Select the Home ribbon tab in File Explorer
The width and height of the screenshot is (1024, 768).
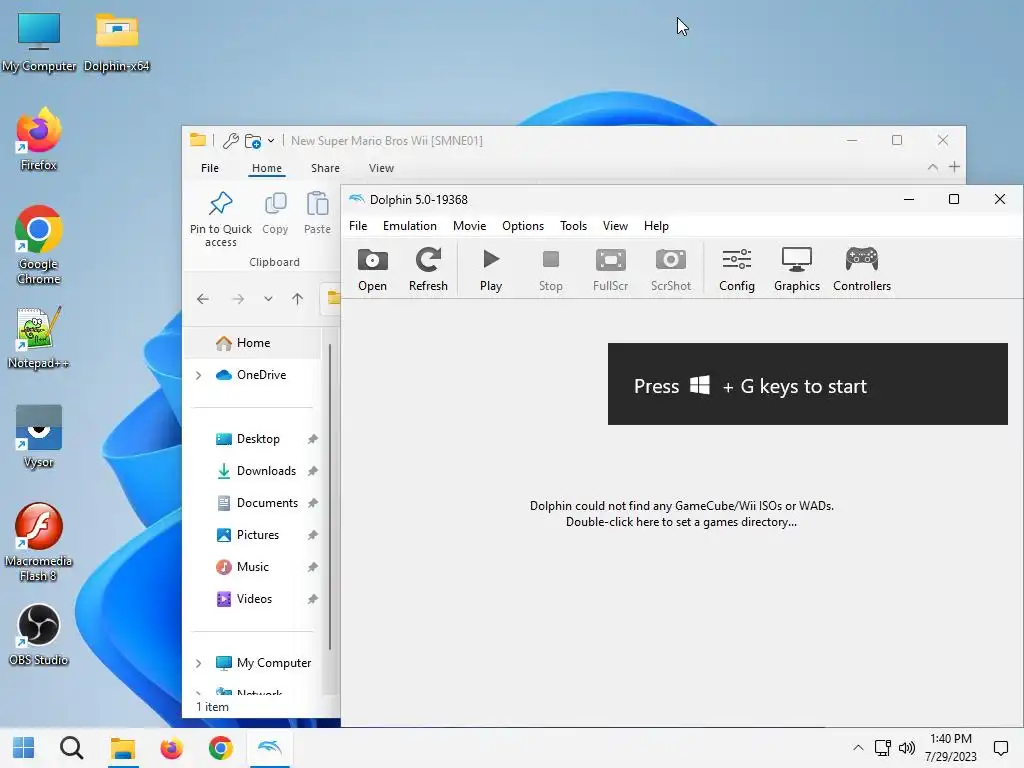(x=266, y=168)
